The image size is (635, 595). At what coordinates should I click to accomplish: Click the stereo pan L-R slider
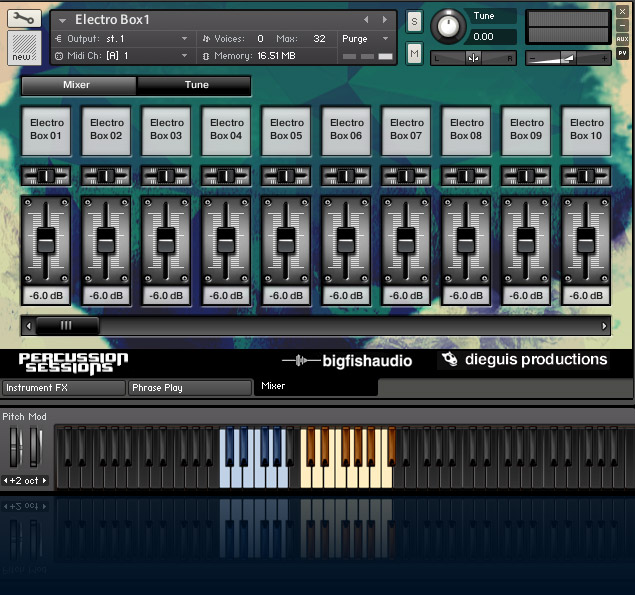pos(473,59)
